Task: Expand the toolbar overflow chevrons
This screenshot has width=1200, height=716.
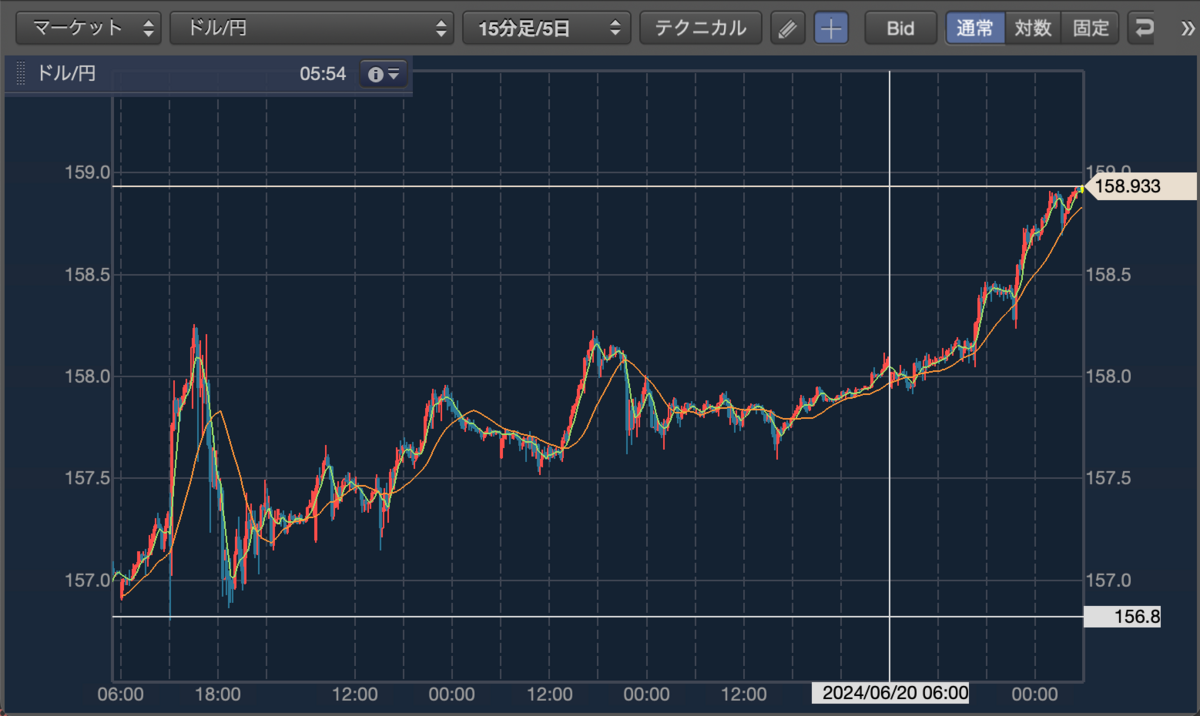Action: coord(1186,28)
